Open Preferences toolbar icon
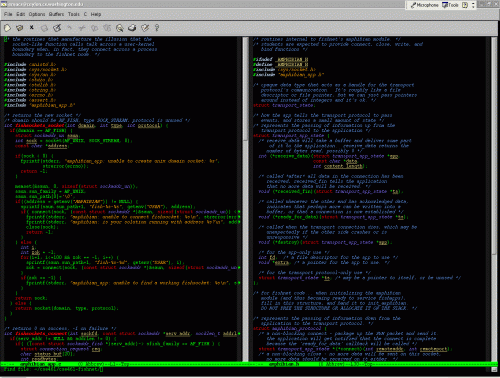The image size is (500, 378). click(x=145, y=28)
